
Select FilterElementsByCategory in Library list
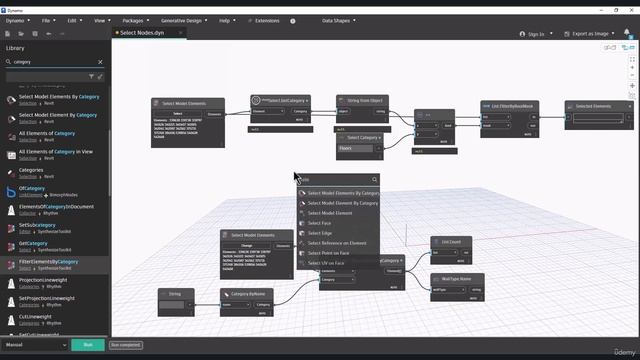coord(55,265)
